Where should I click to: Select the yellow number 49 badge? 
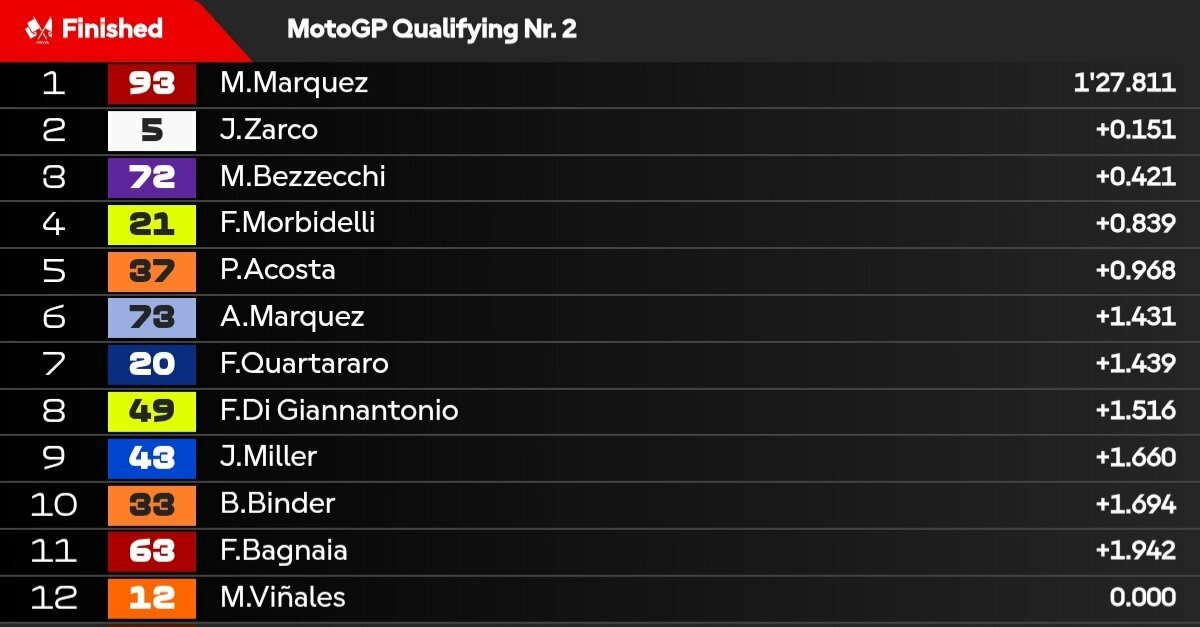click(152, 411)
